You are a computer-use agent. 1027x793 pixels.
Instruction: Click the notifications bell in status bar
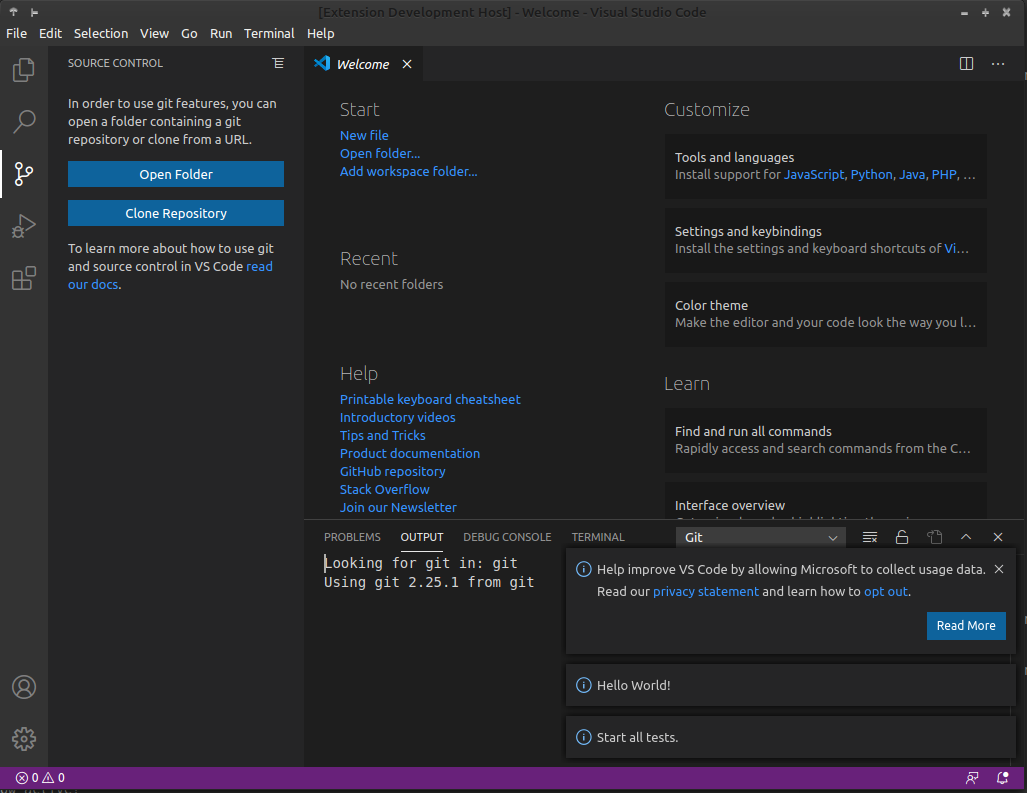point(1003,777)
